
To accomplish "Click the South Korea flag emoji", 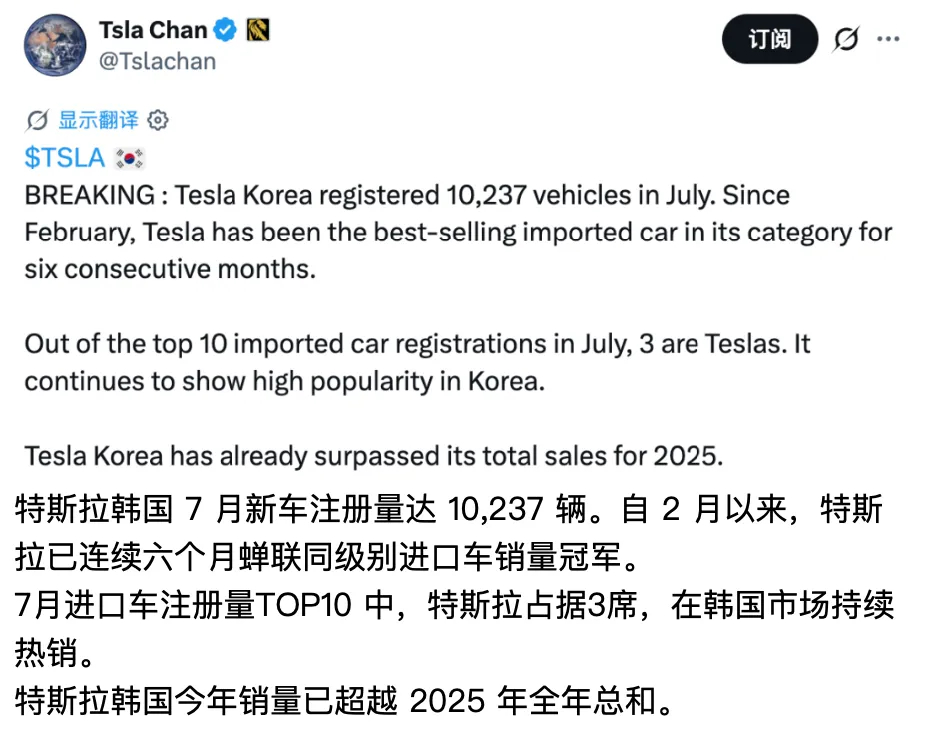I will click(x=129, y=158).
